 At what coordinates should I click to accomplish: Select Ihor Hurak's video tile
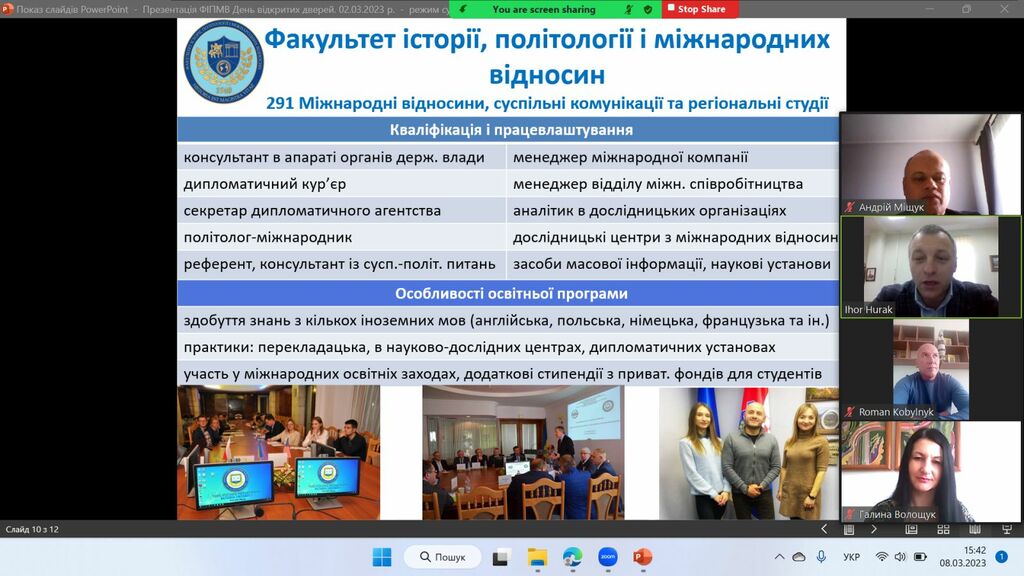(x=932, y=267)
